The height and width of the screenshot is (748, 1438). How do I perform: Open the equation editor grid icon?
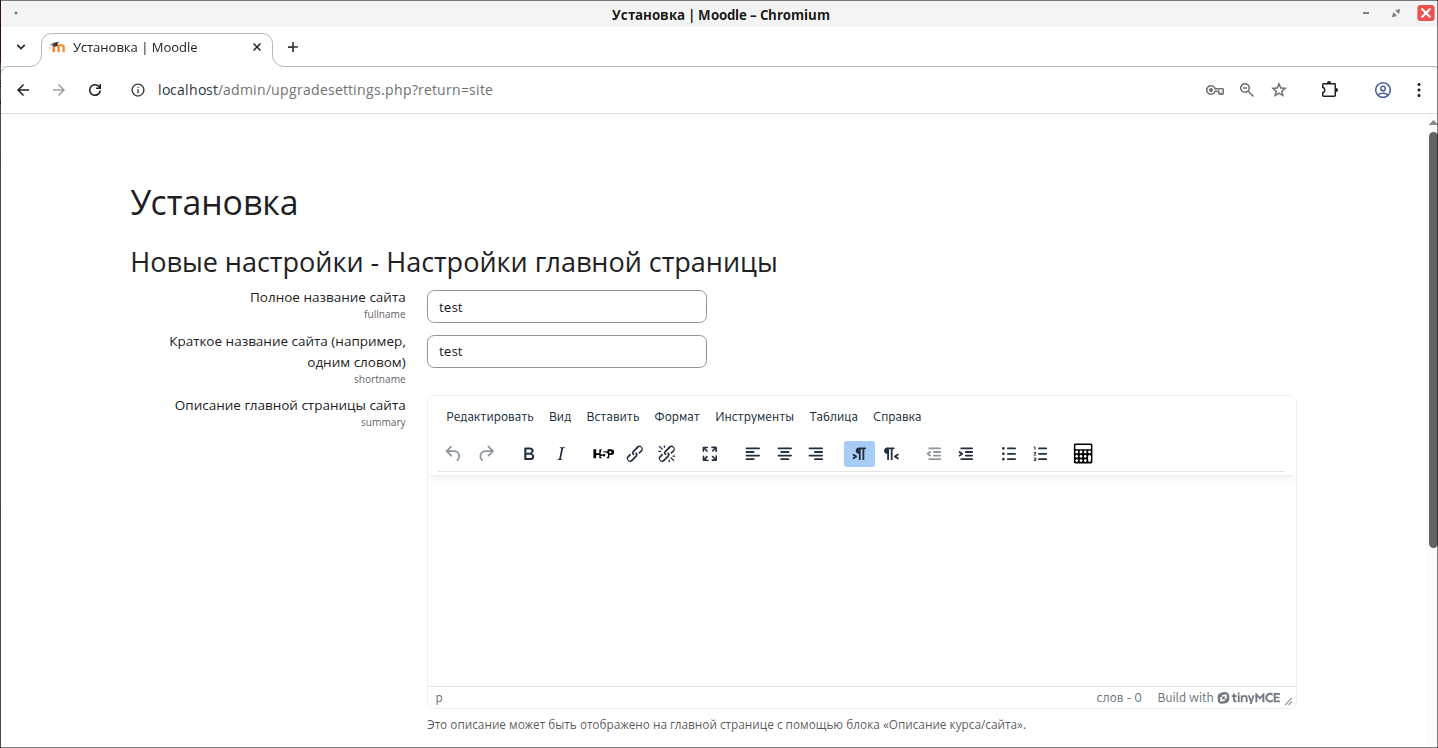point(1082,454)
